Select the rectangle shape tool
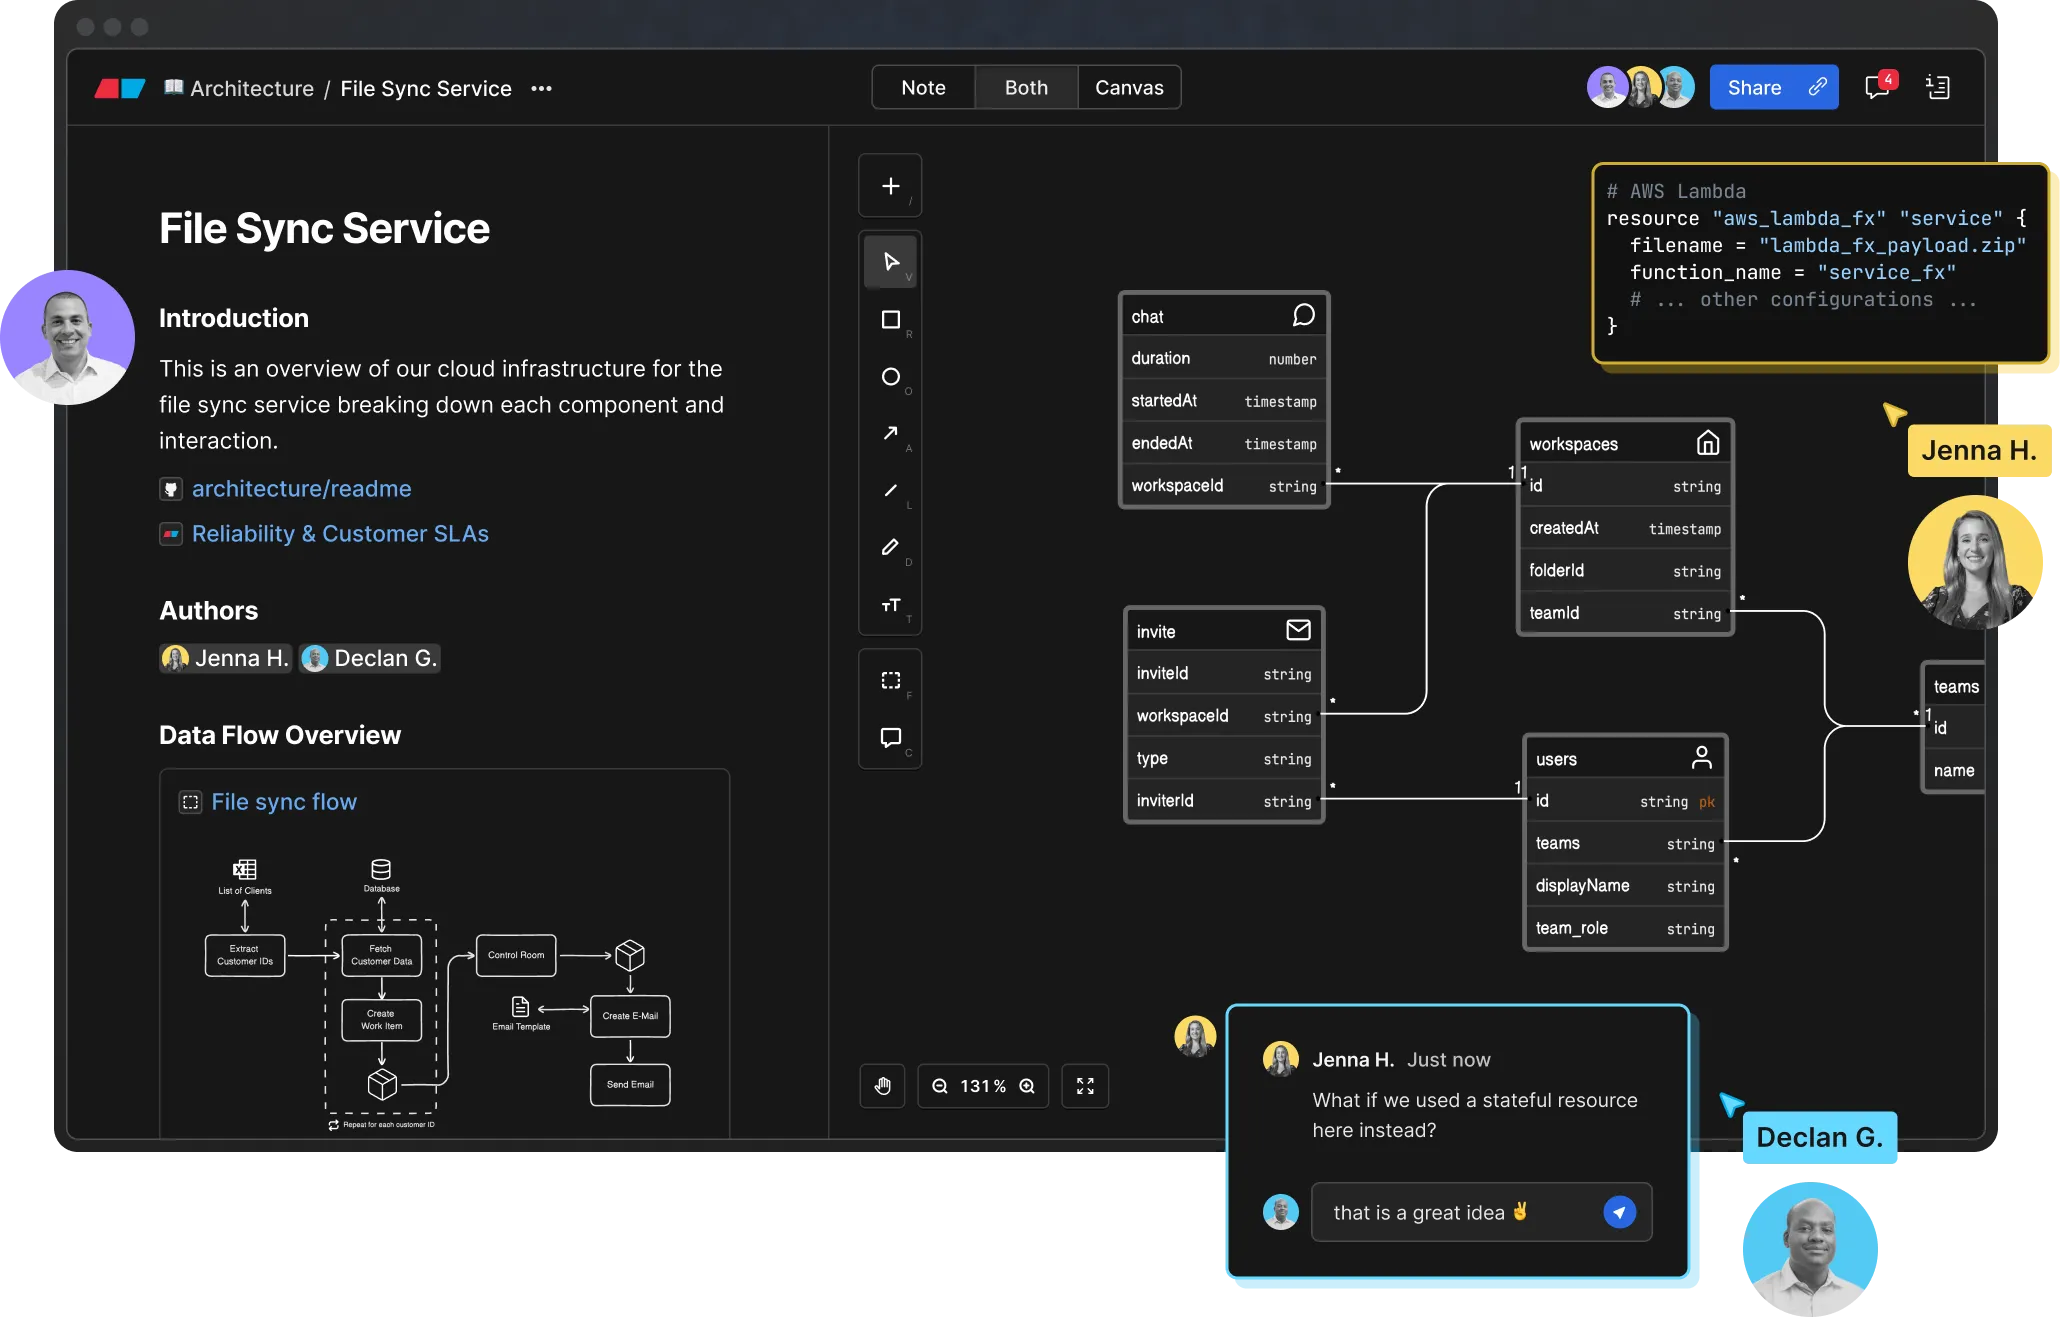This screenshot has height=1317, width=2060. (890, 319)
